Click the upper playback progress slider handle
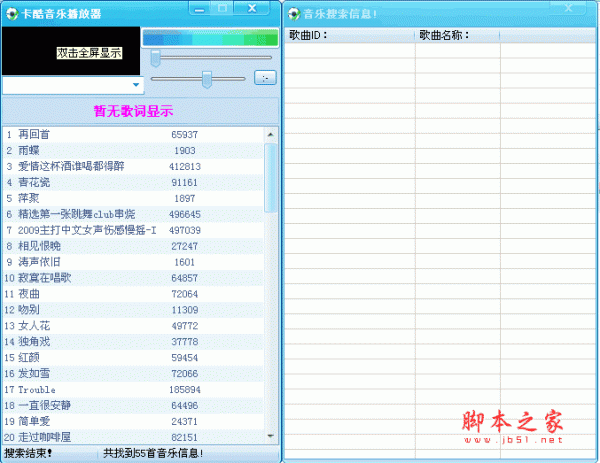 [x=155, y=58]
